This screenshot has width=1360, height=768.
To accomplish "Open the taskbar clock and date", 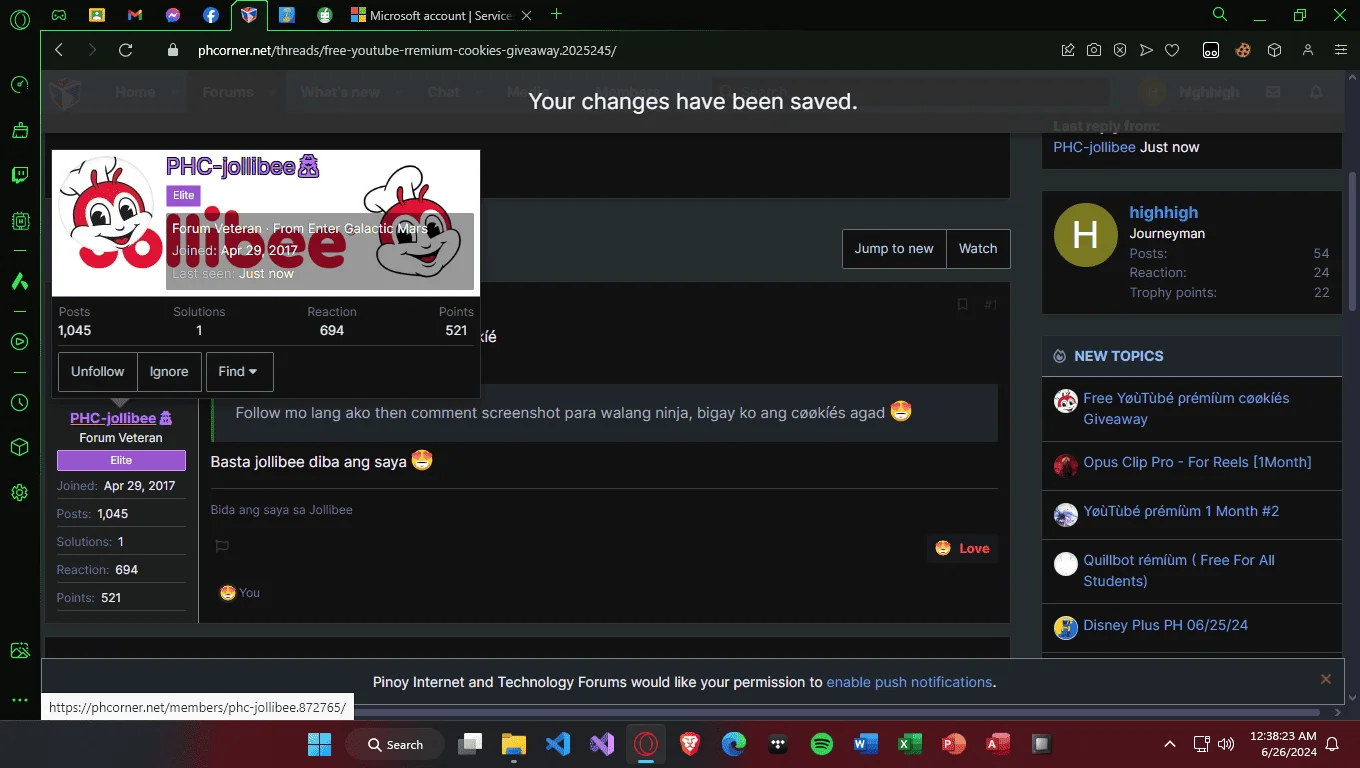I will coord(1281,743).
